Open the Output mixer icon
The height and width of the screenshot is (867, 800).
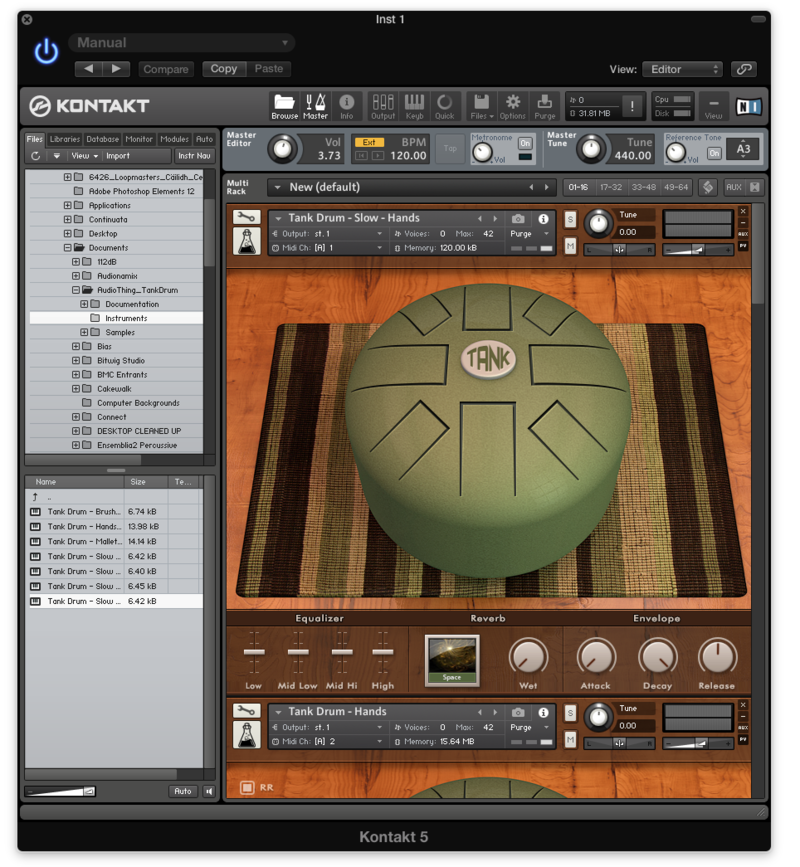click(383, 105)
